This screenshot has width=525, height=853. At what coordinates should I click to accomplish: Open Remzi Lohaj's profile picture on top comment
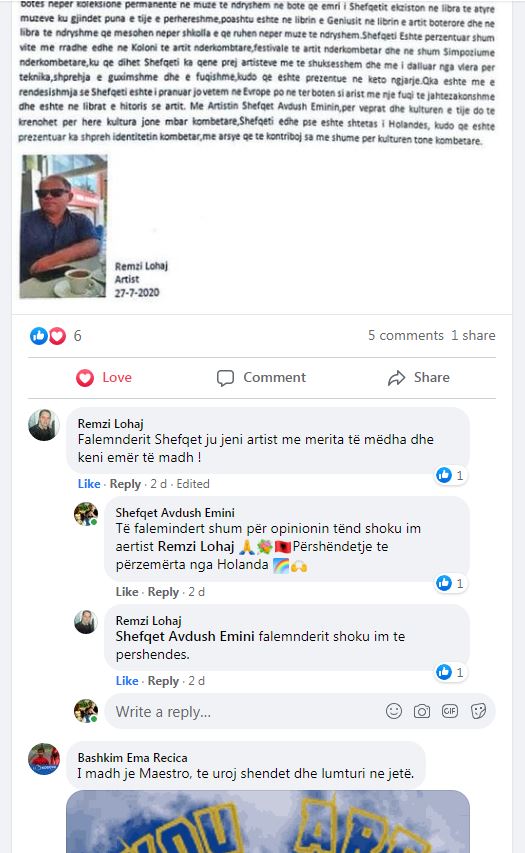tap(44, 424)
